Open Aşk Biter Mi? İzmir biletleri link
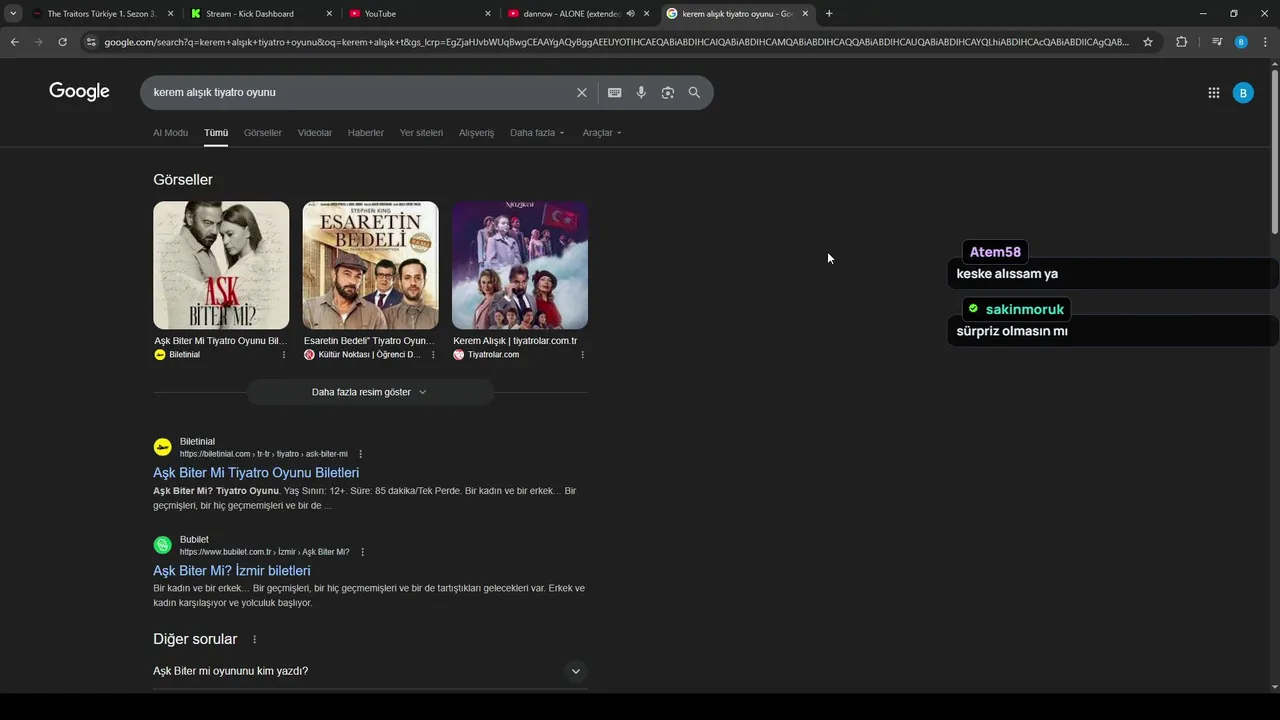 tap(232, 571)
